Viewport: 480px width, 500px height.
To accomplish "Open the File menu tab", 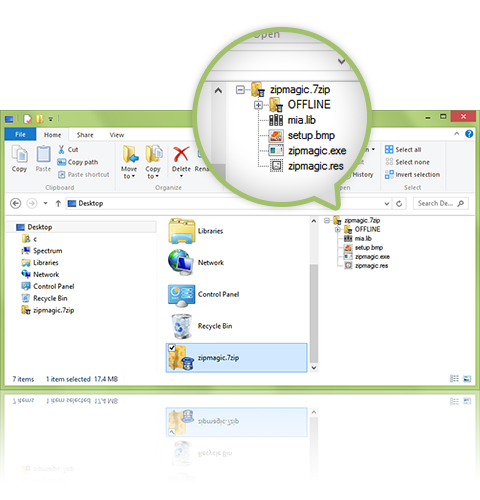I will (20, 134).
